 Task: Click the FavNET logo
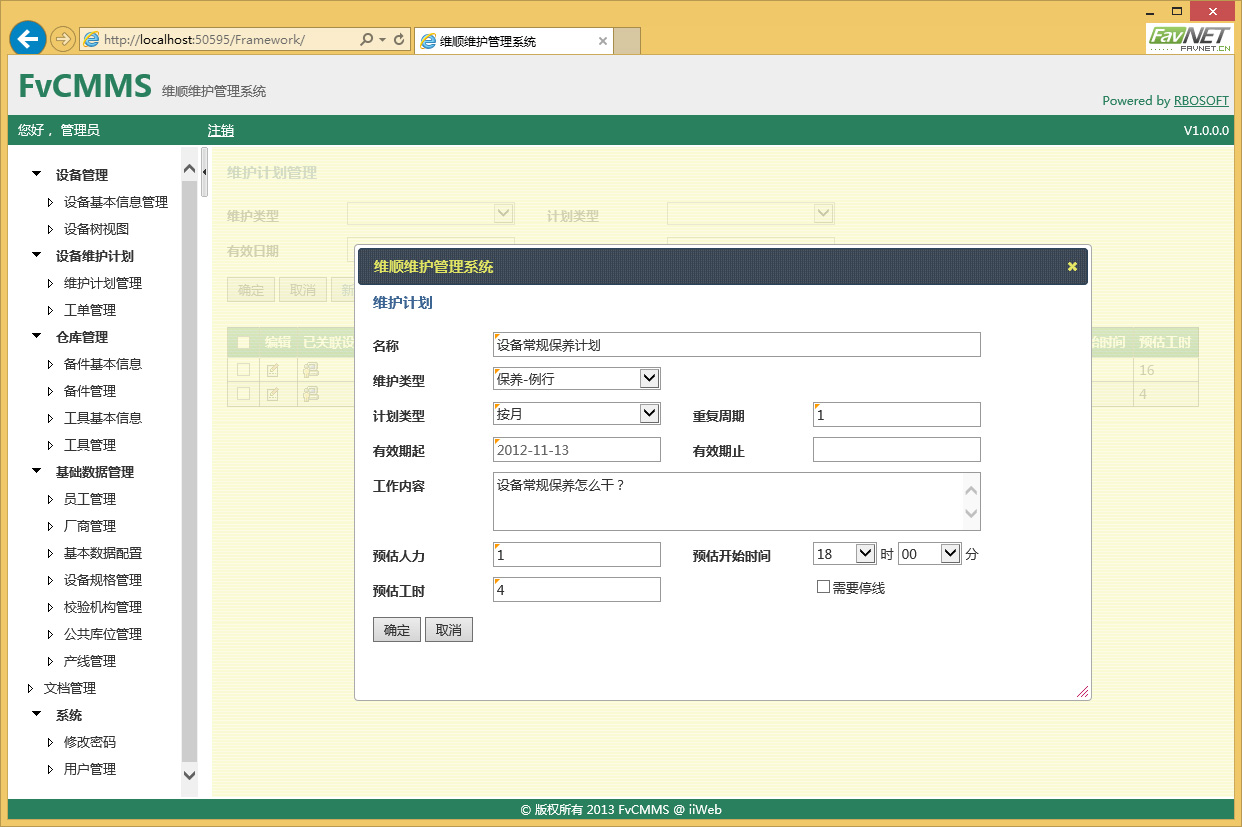tap(1189, 38)
